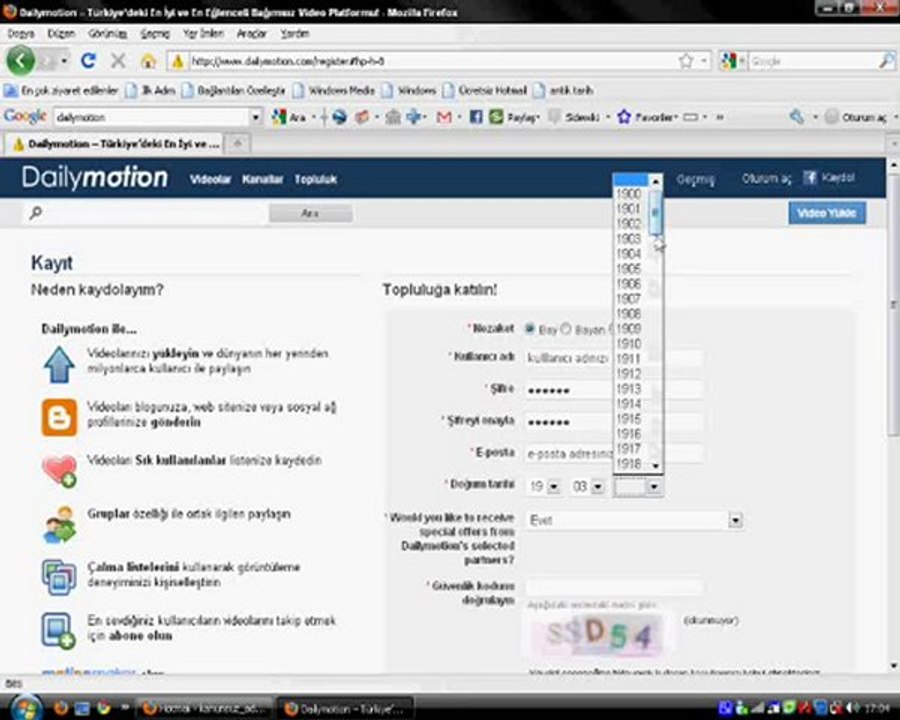Open the Windows Start orb
This screenshot has width=900, height=720.
(24, 707)
